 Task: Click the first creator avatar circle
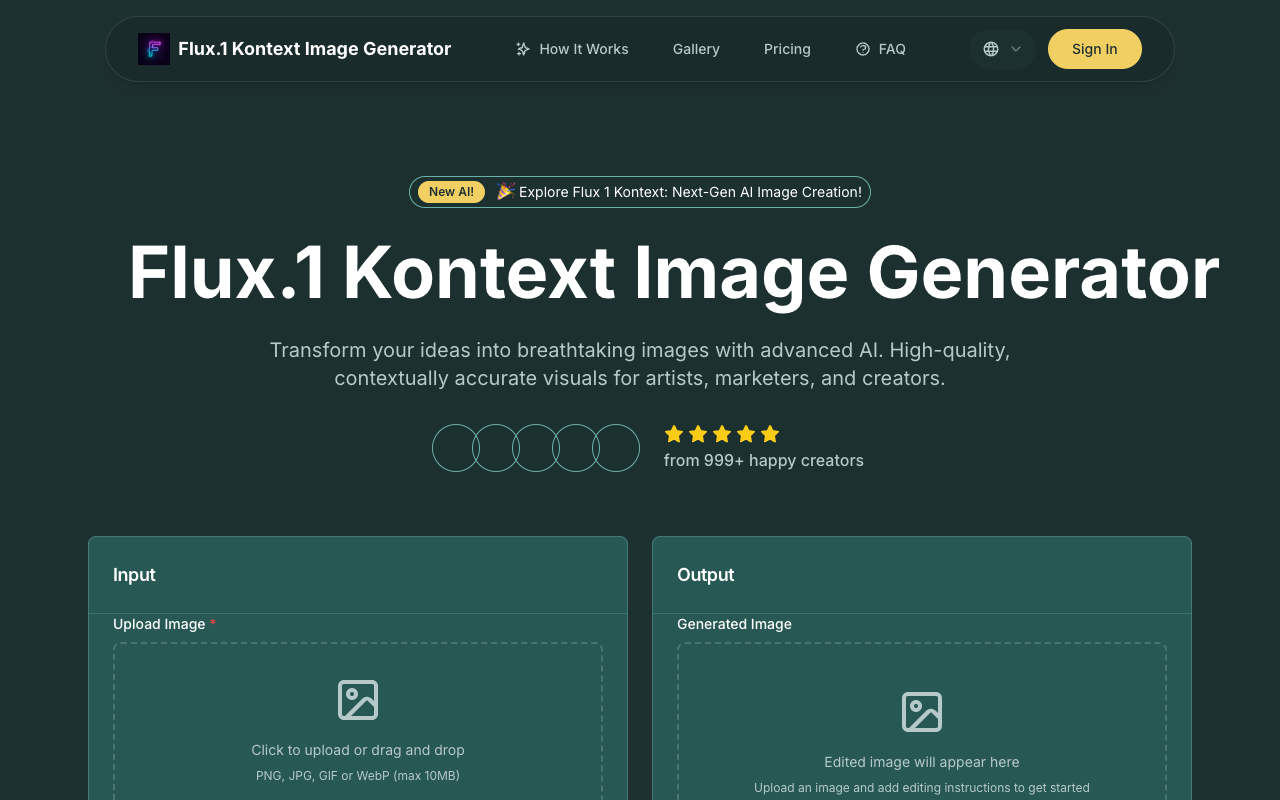click(x=456, y=448)
